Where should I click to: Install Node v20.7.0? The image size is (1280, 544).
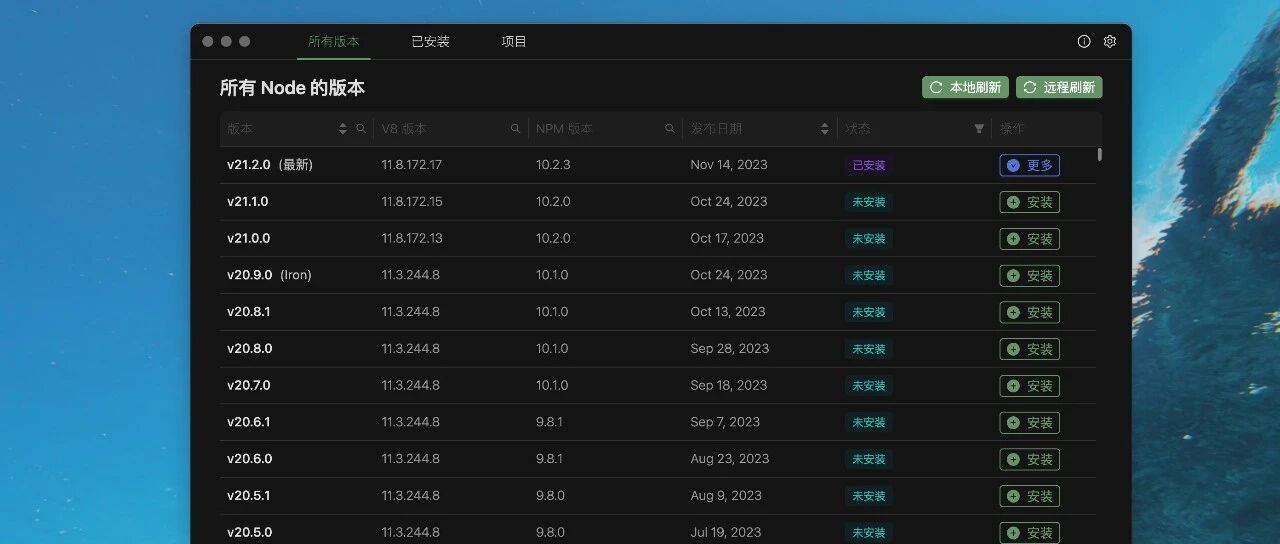point(1030,385)
